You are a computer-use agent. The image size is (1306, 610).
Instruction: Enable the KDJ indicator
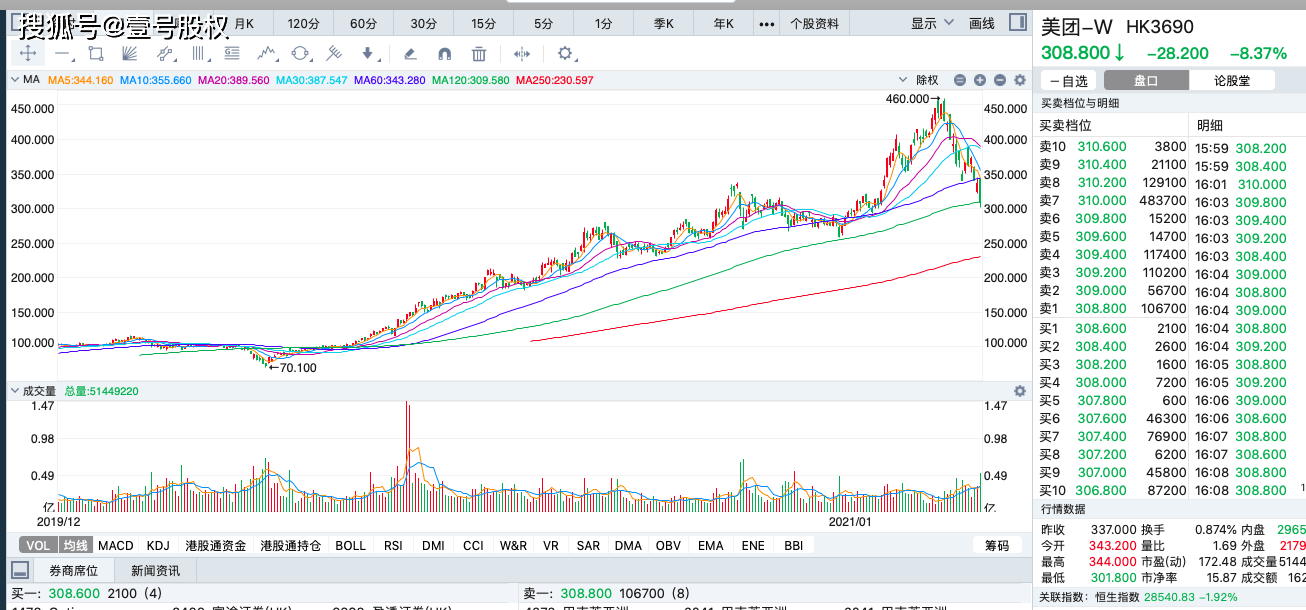[x=158, y=545]
